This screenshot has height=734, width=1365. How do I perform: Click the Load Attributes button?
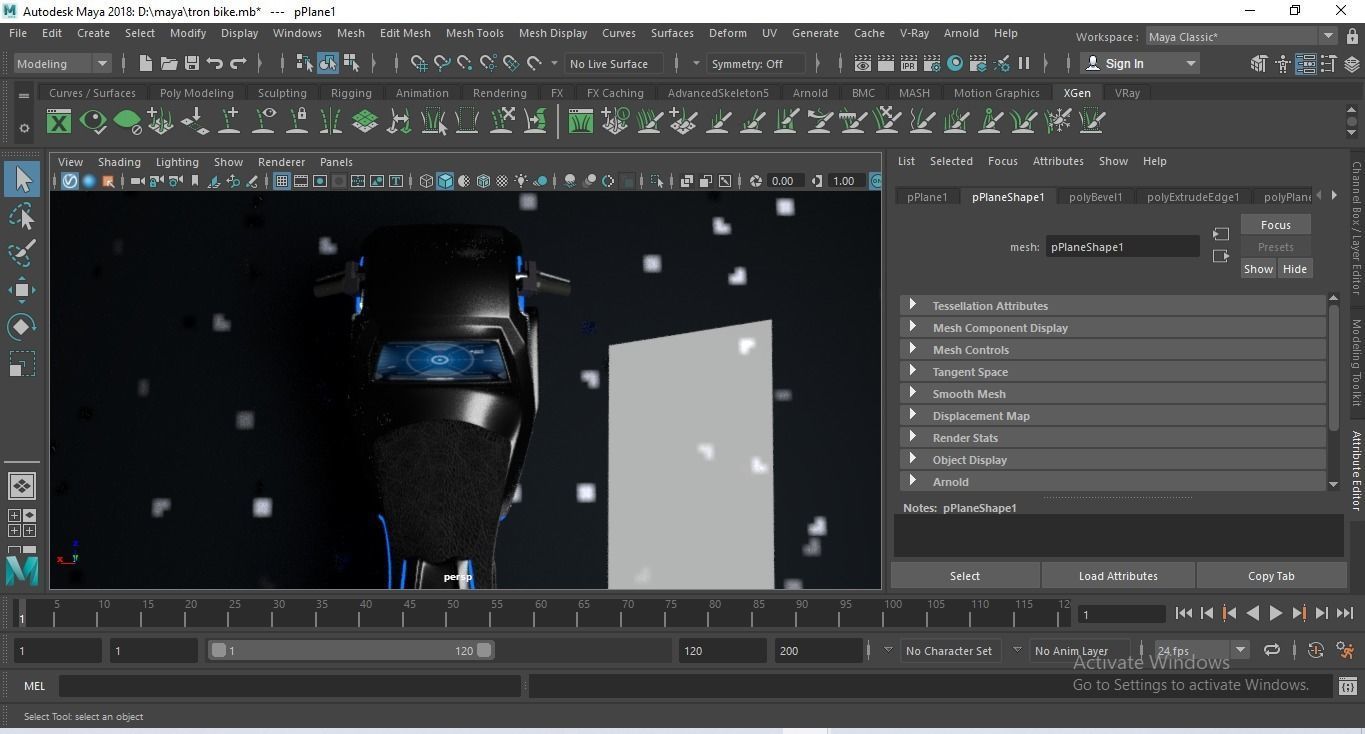[1117, 576]
